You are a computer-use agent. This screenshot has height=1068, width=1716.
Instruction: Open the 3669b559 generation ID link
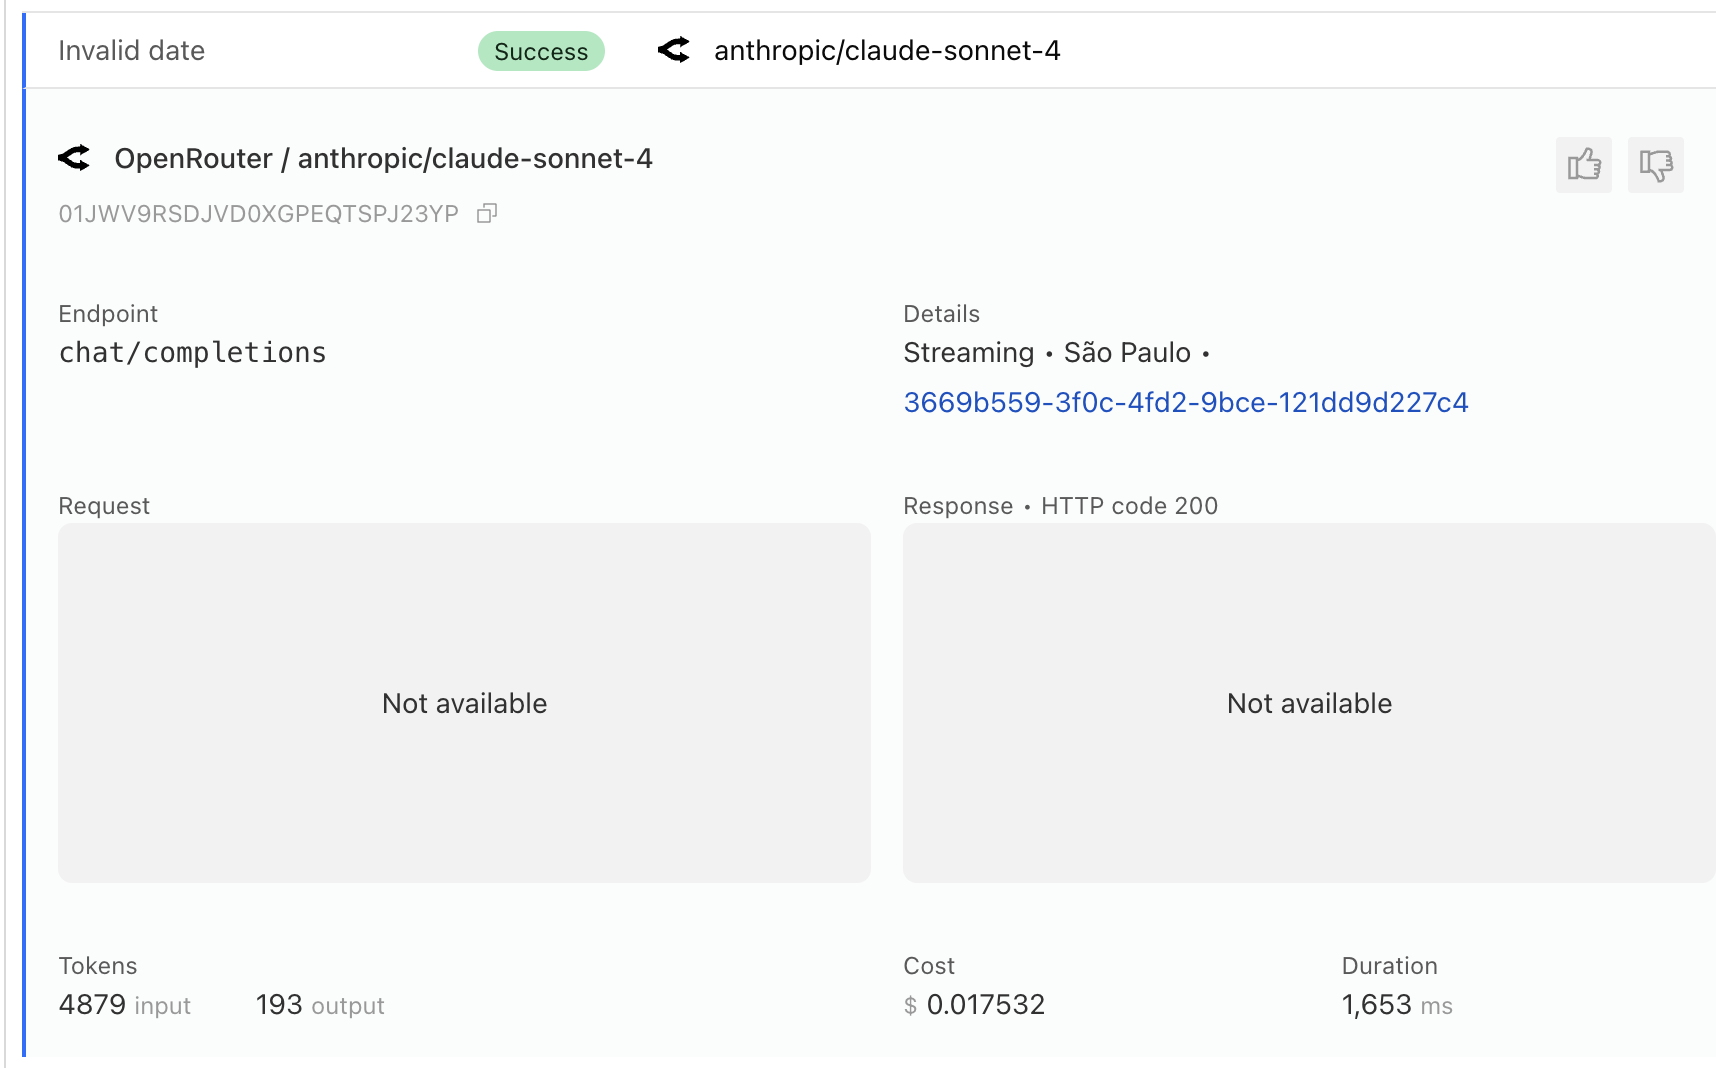click(1185, 402)
